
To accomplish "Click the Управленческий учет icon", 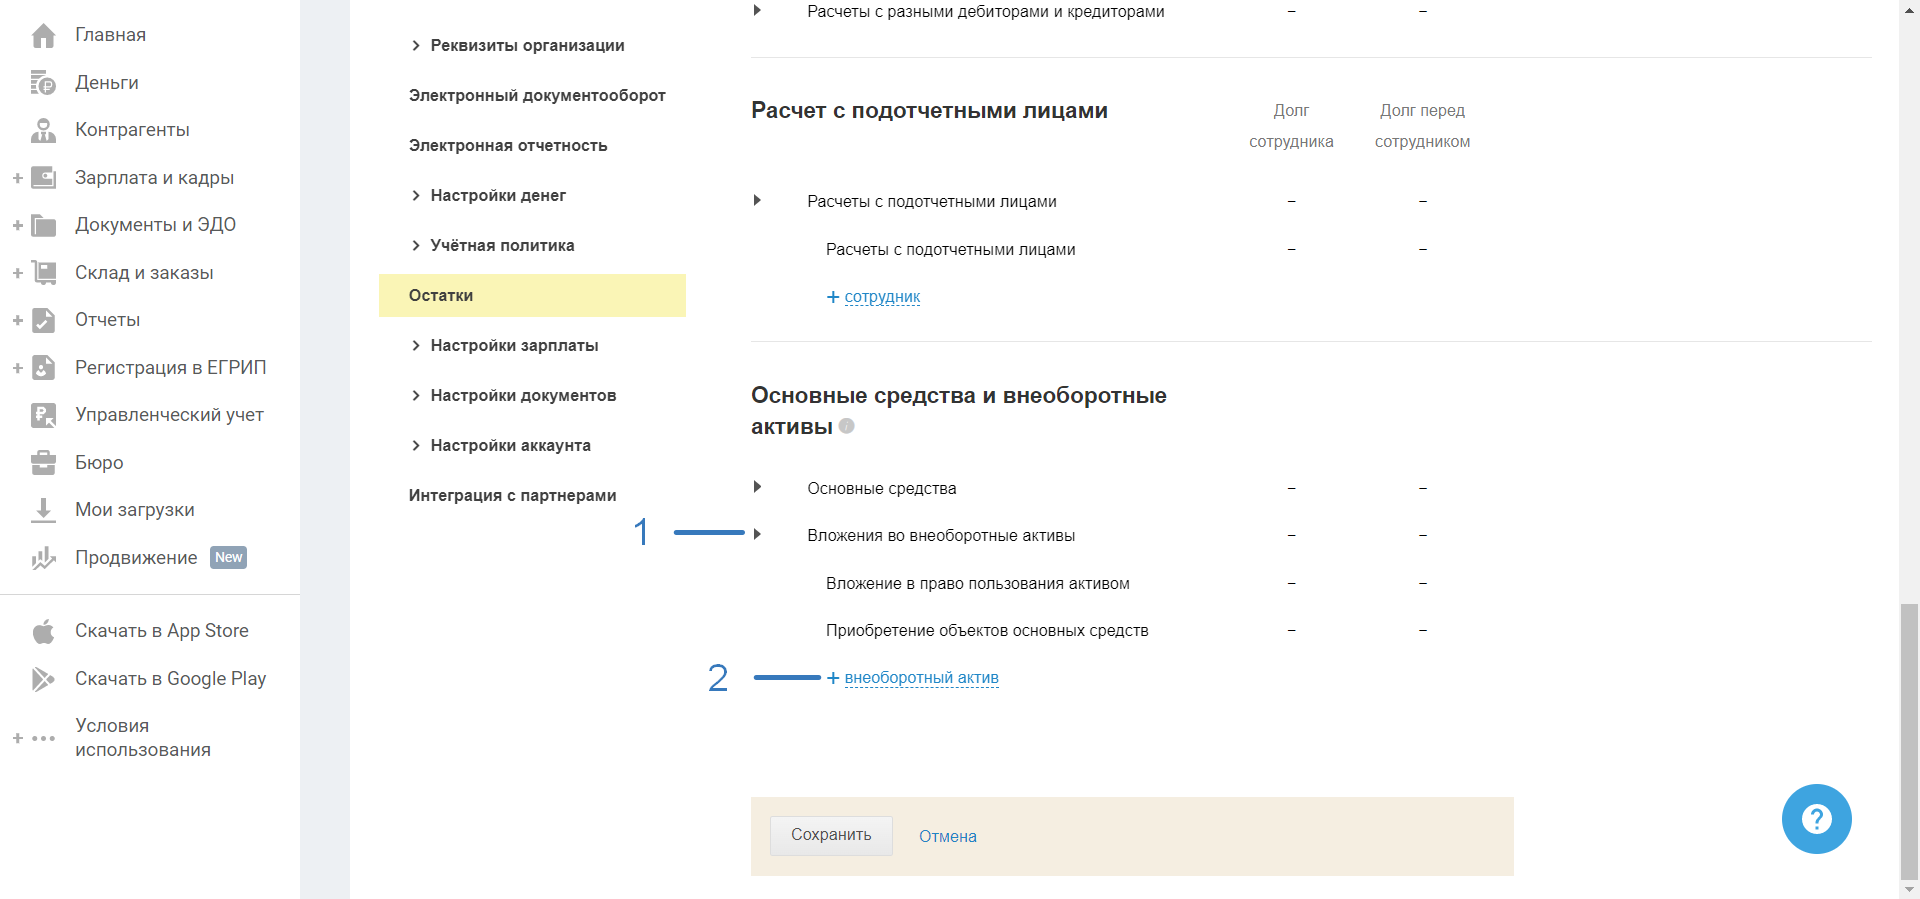I will 43,415.
